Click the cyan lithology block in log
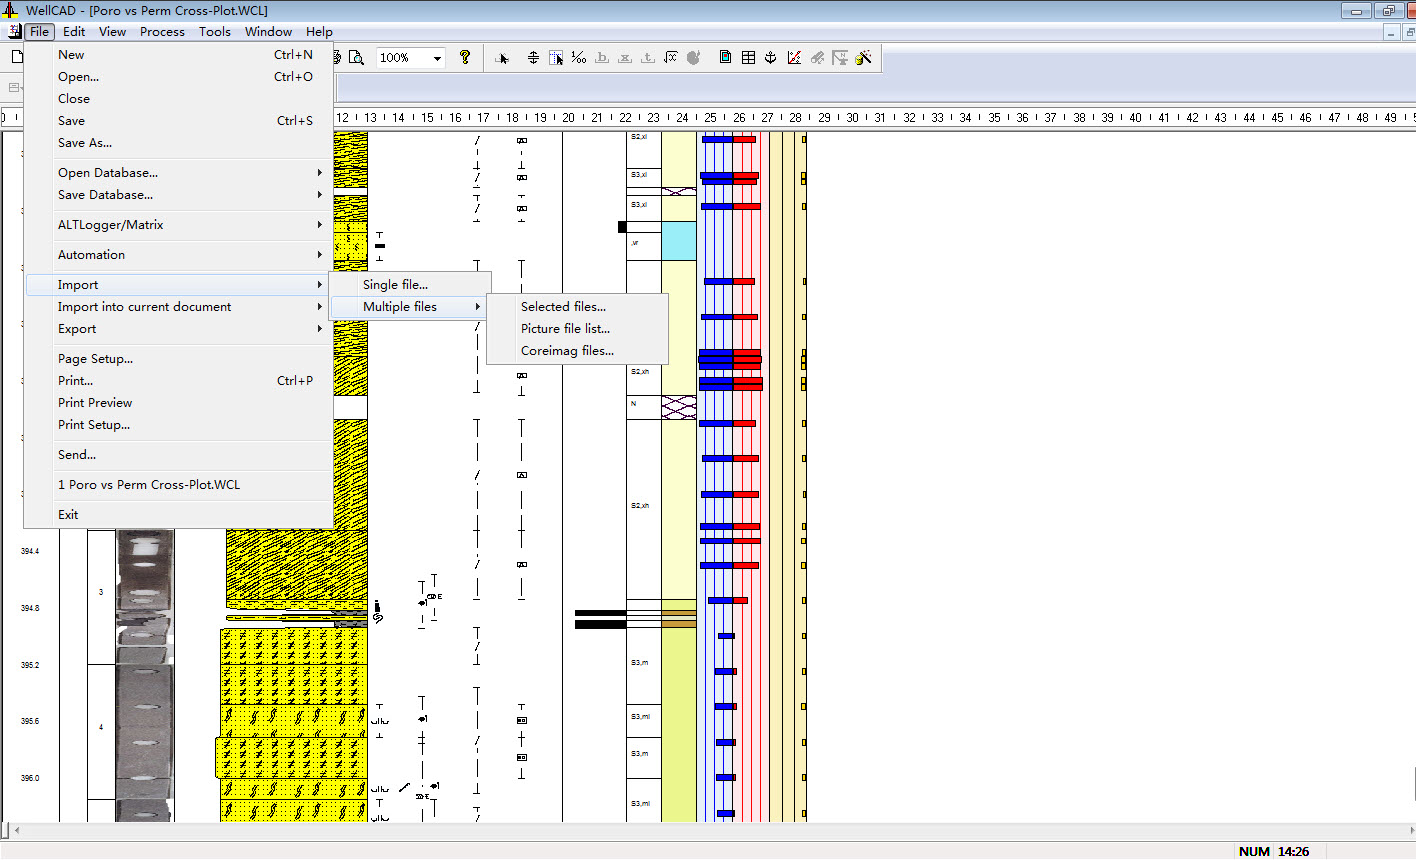Screen dimensions: 1416x860 [679, 241]
